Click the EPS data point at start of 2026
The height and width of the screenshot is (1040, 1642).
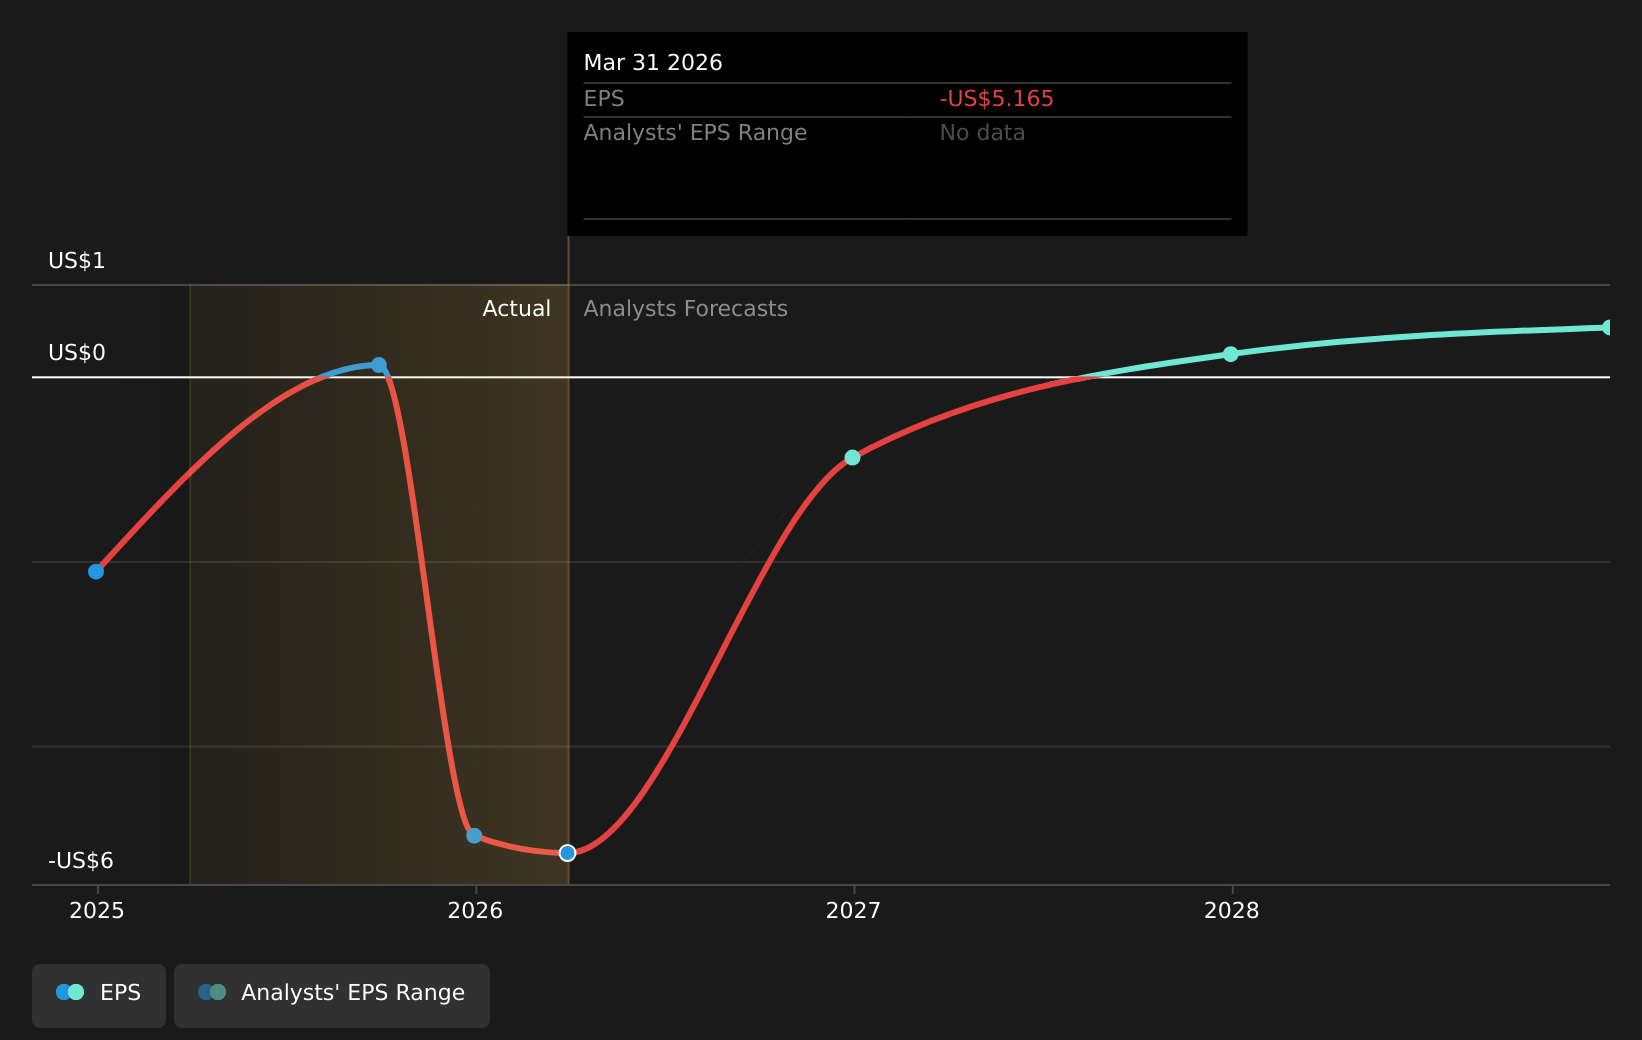click(474, 836)
